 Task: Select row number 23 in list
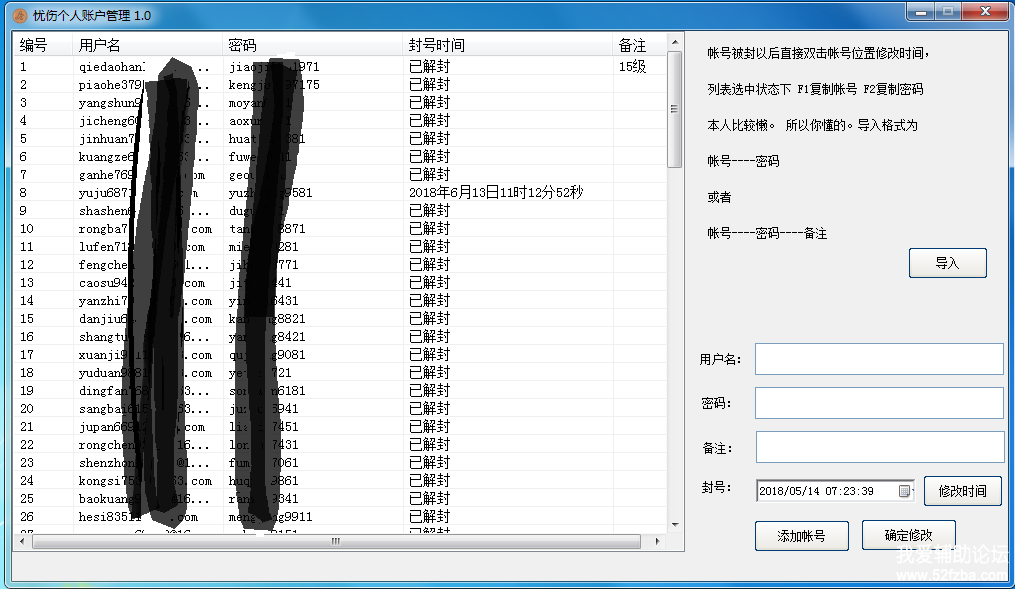coord(340,463)
